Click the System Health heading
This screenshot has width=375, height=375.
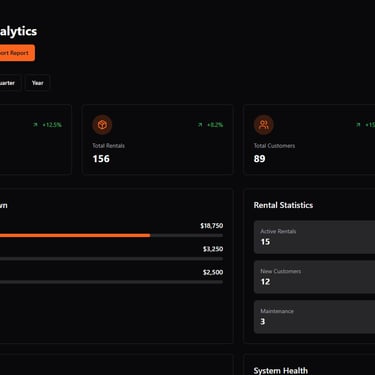(281, 370)
